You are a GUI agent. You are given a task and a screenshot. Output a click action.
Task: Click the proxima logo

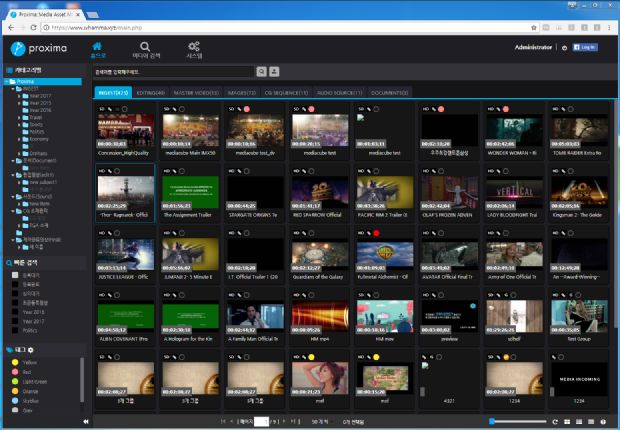click(x=39, y=48)
